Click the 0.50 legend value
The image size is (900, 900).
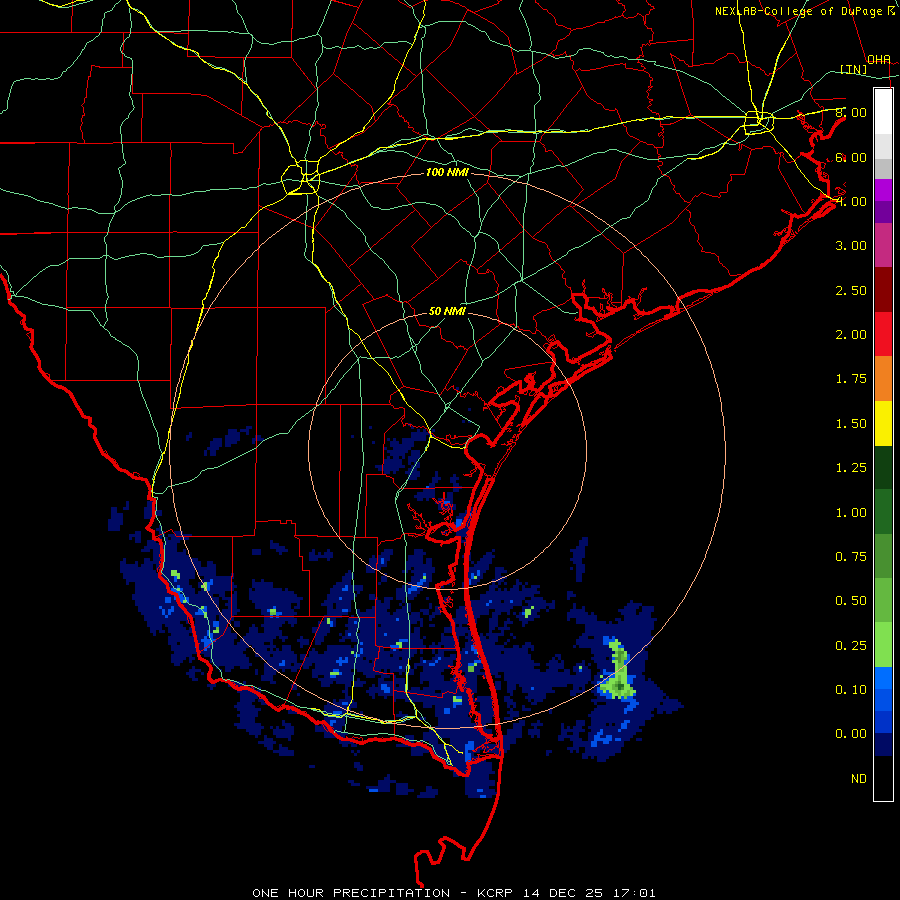[x=851, y=601]
